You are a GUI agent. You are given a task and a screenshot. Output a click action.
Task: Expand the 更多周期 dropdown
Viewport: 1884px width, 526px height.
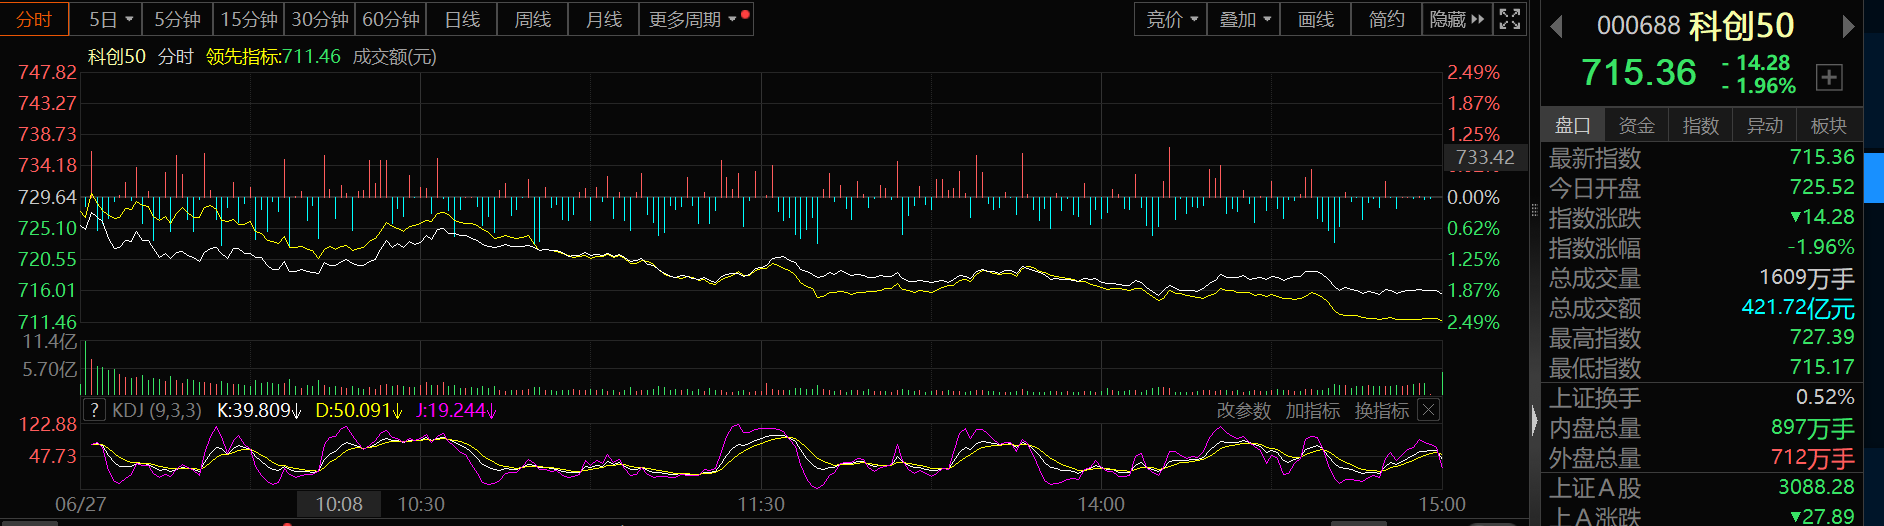696,19
